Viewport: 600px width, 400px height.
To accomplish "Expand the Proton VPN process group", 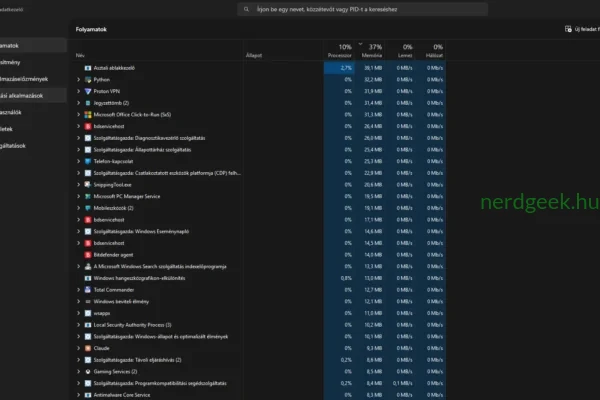I will click(78, 91).
